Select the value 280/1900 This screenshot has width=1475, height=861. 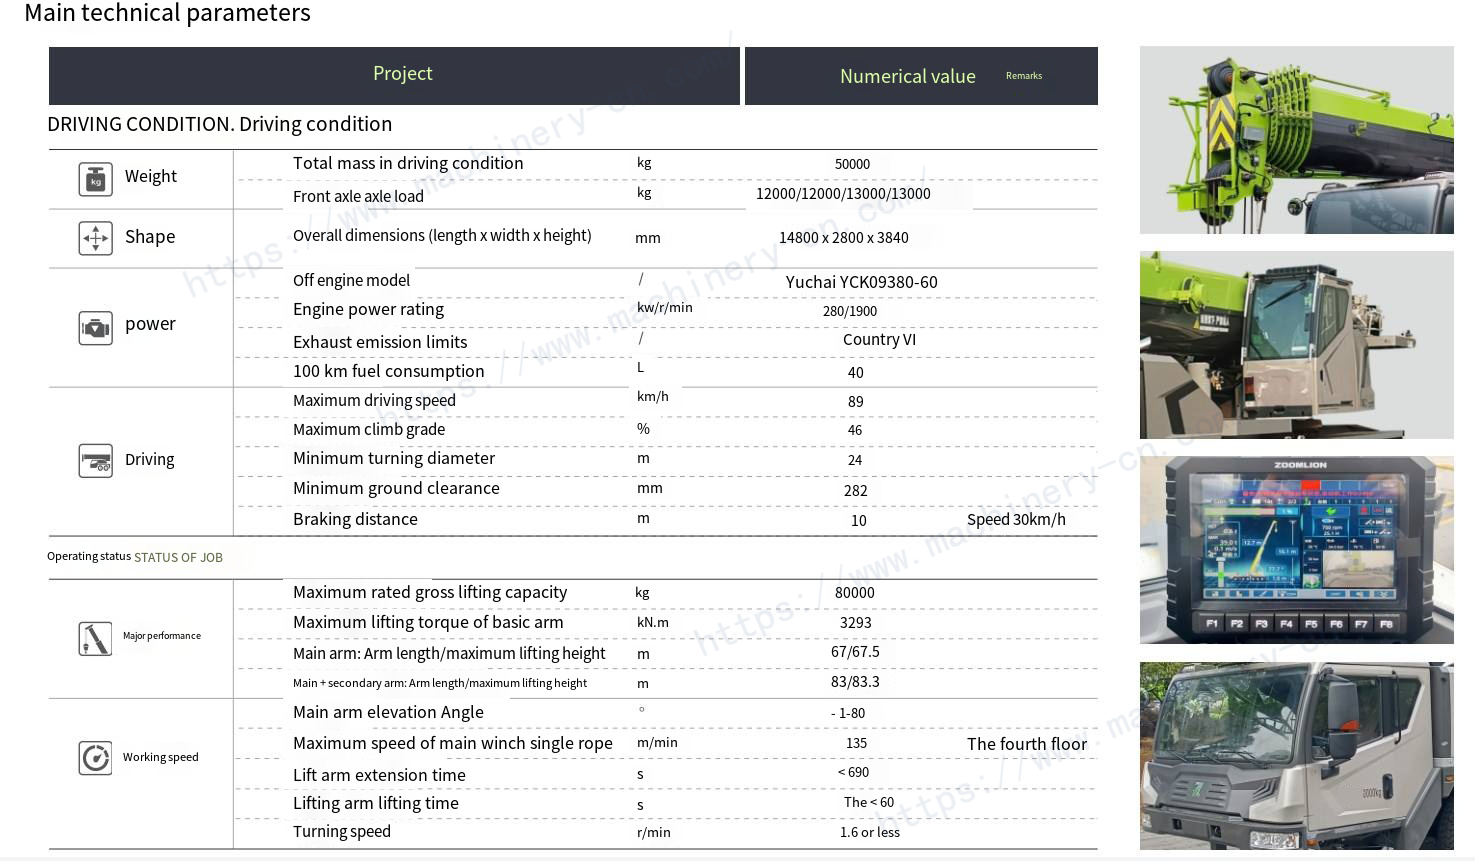(850, 311)
